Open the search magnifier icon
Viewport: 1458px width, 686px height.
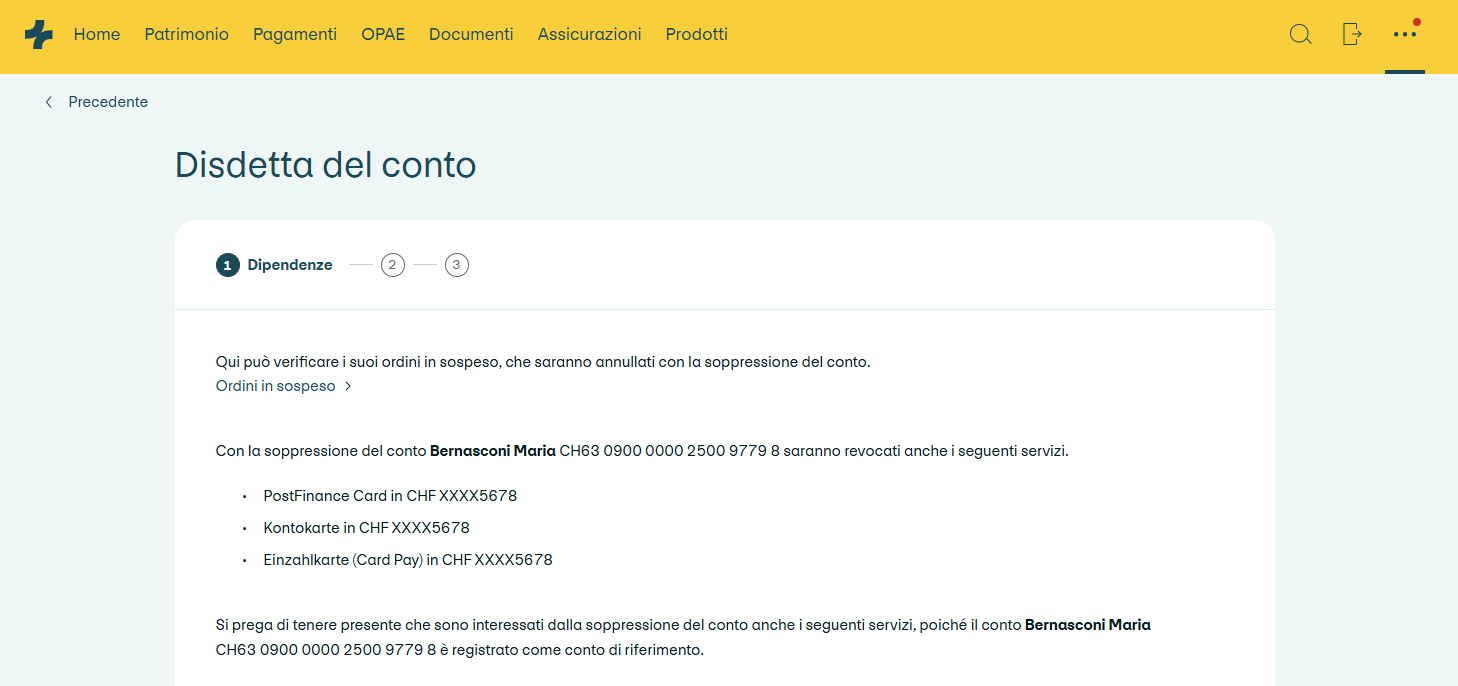pos(1300,34)
